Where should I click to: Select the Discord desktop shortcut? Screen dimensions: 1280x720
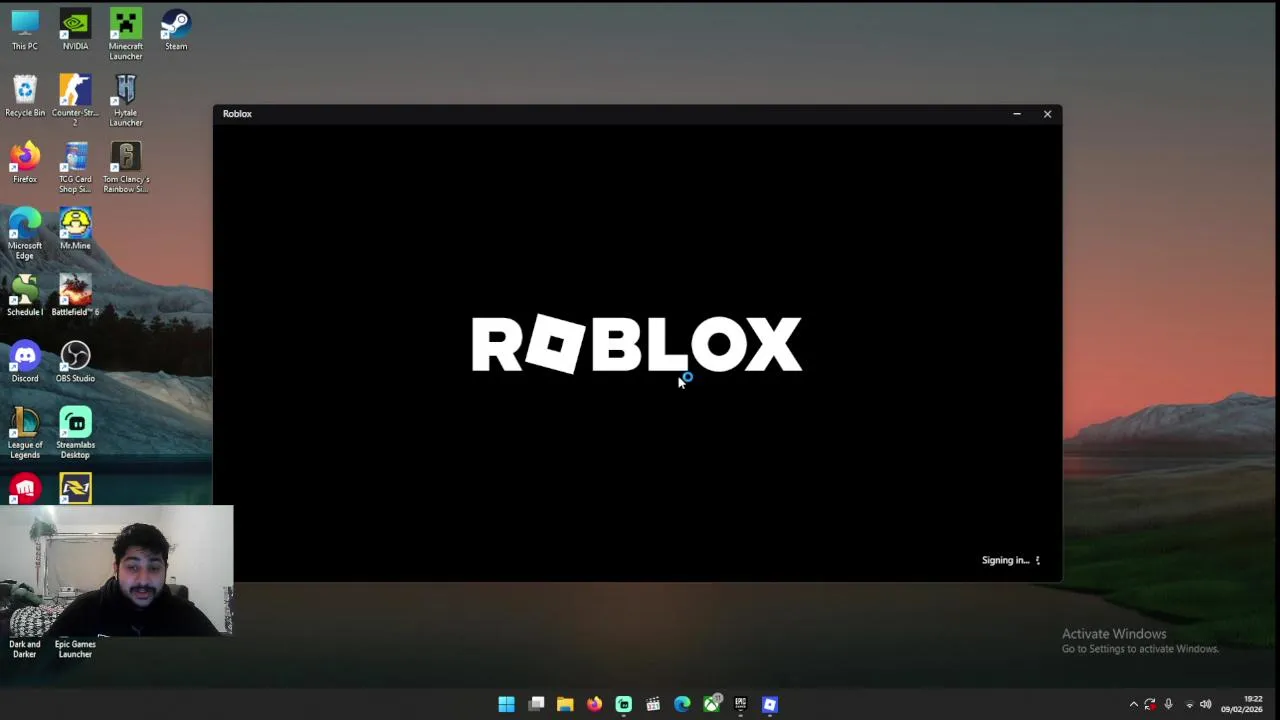25,361
